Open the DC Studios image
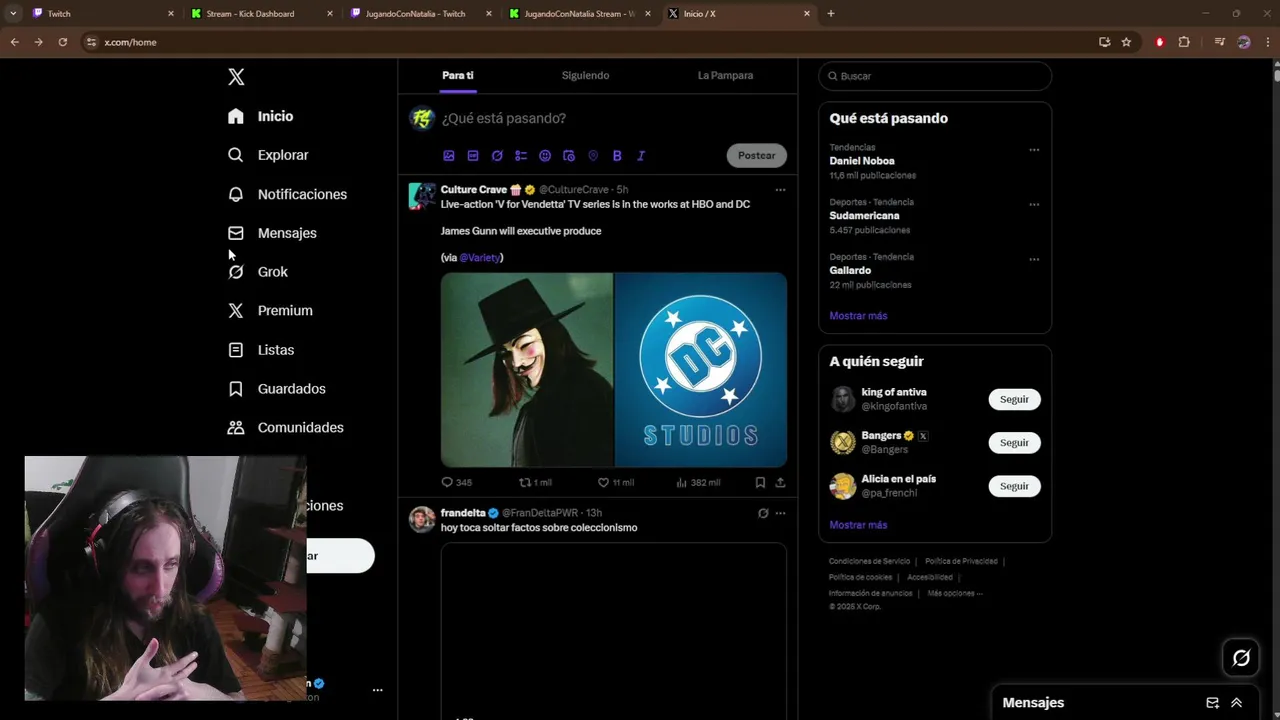The image size is (1280, 720). click(701, 370)
